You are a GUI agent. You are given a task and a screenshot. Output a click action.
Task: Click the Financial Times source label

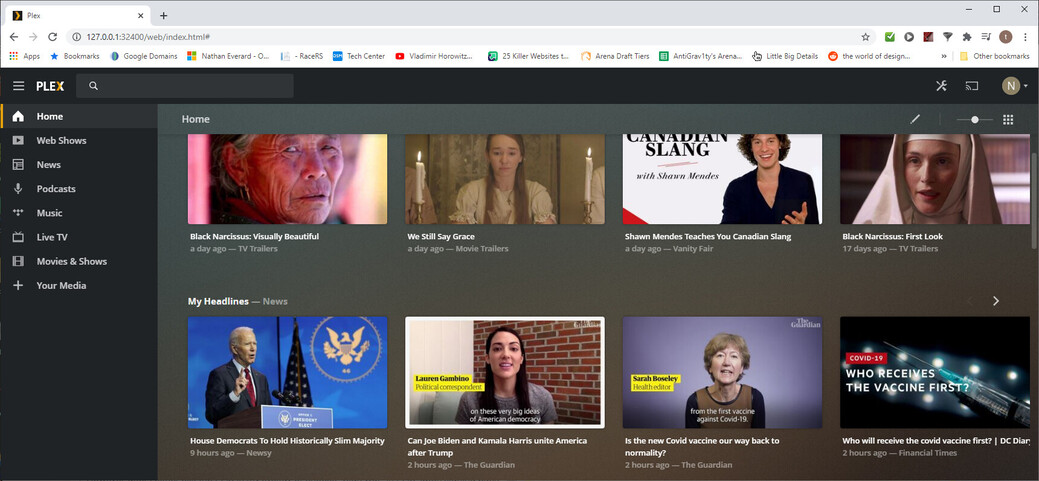[x=928, y=453]
